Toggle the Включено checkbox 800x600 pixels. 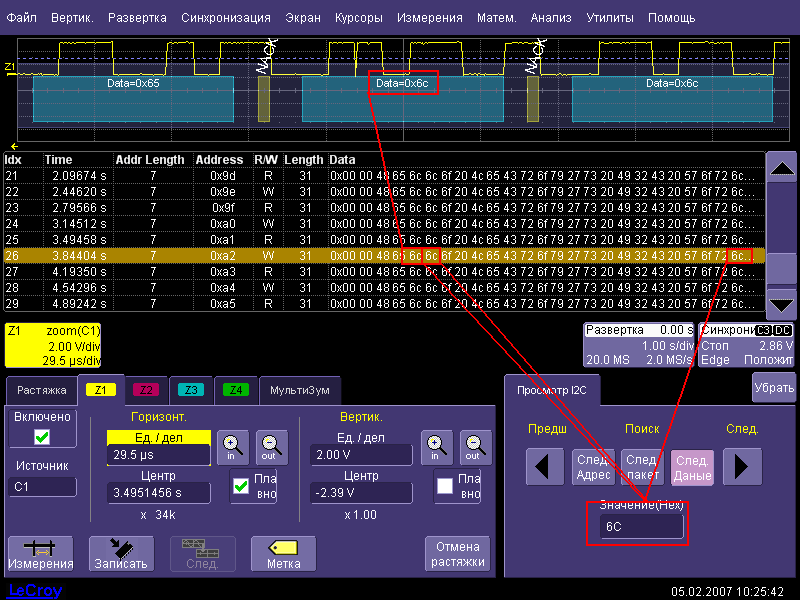pyautogui.click(x=40, y=437)
